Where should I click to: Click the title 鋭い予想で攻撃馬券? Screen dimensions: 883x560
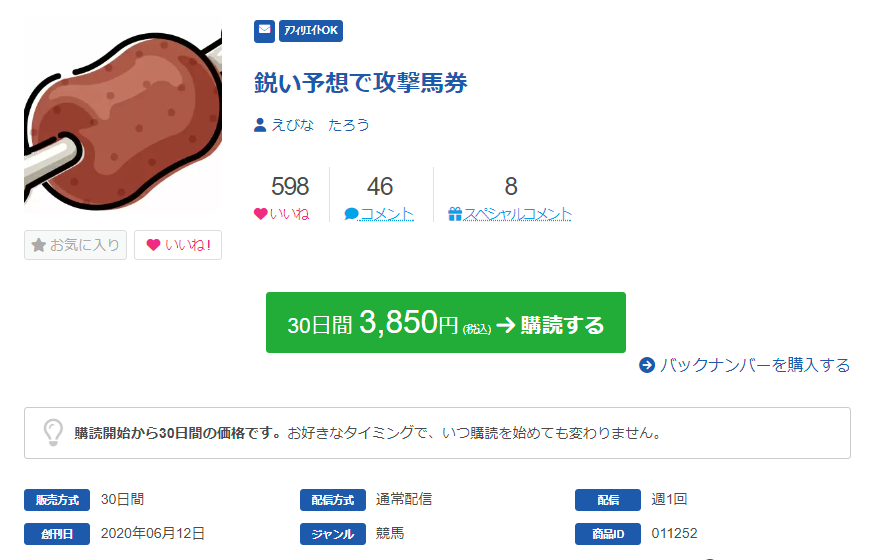(360, 83)
